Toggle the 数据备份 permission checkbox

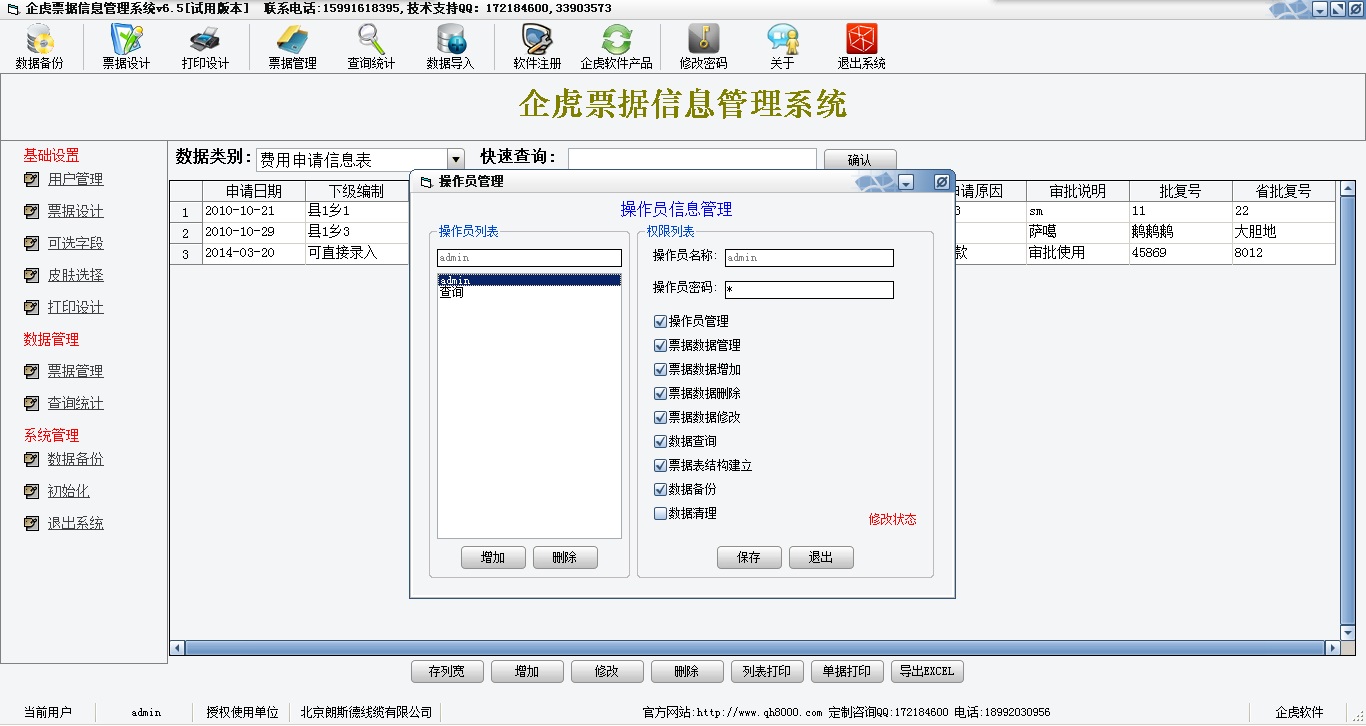click(x=660, y=490)
